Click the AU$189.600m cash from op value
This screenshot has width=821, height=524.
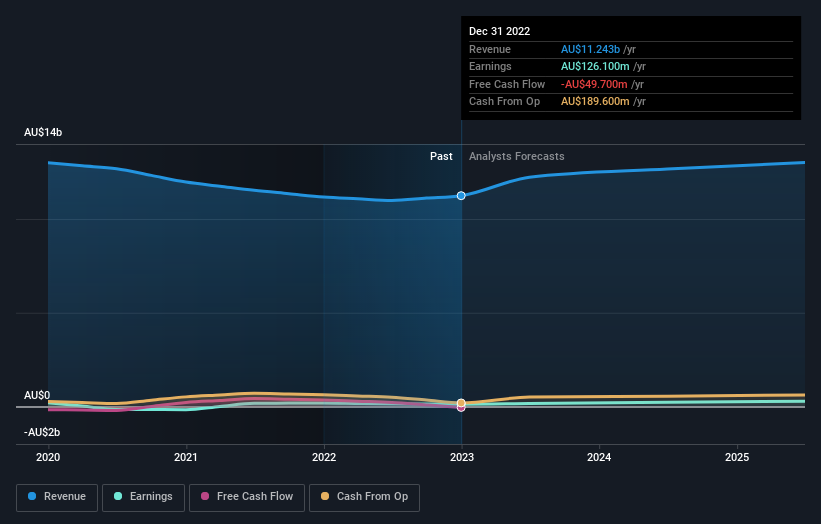595,102
